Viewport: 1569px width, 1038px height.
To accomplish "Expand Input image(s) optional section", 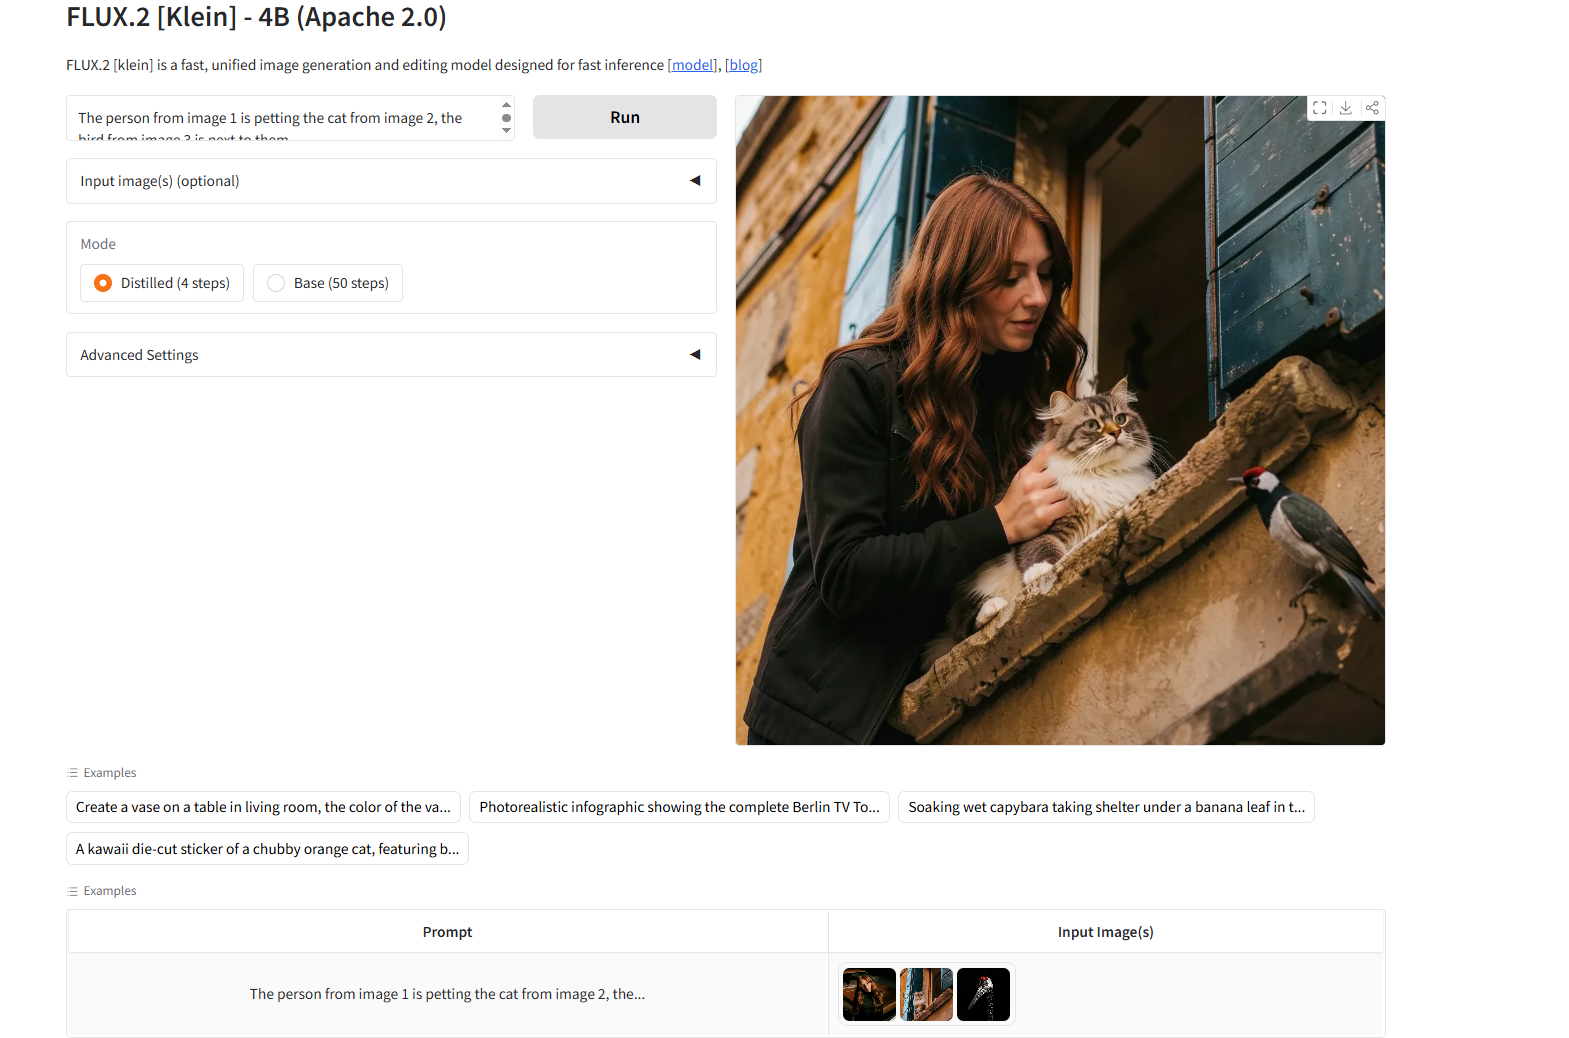I will click(391, 181).
